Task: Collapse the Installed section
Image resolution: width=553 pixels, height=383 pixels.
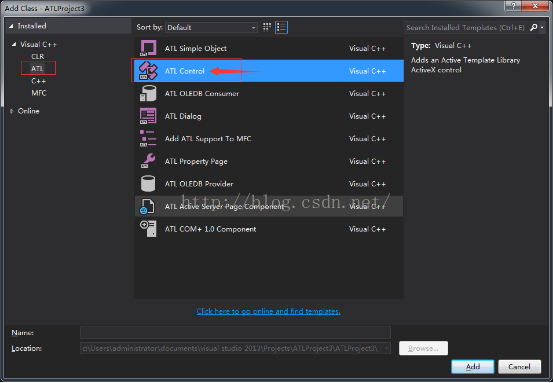Action: (11, 26)
